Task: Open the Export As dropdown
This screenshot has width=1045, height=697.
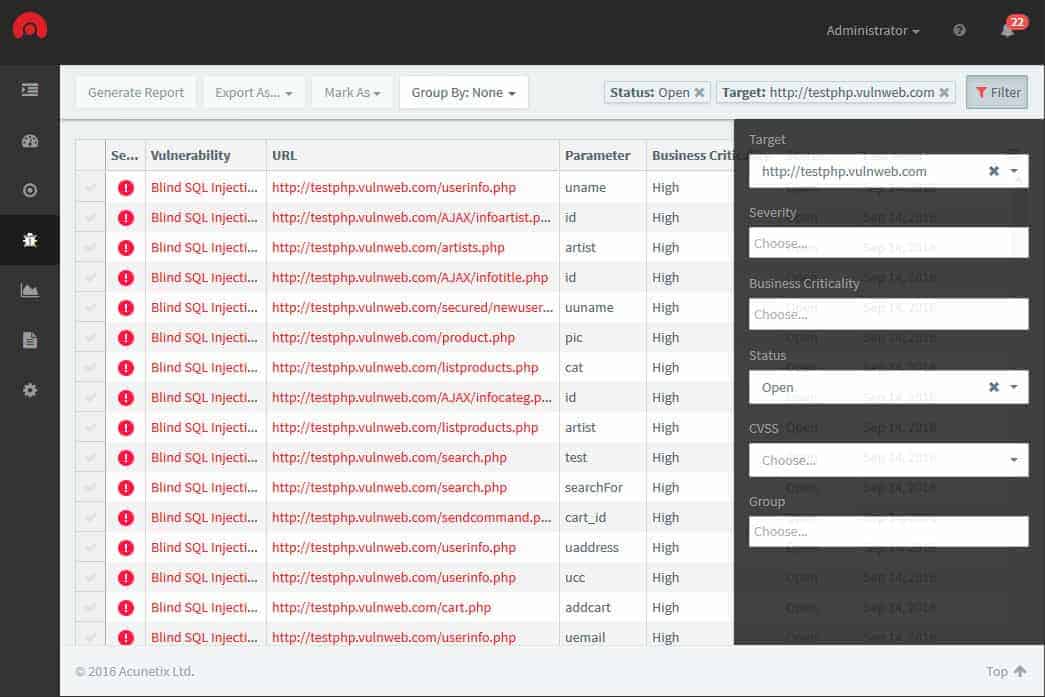Action: click(x=254, y=93)
